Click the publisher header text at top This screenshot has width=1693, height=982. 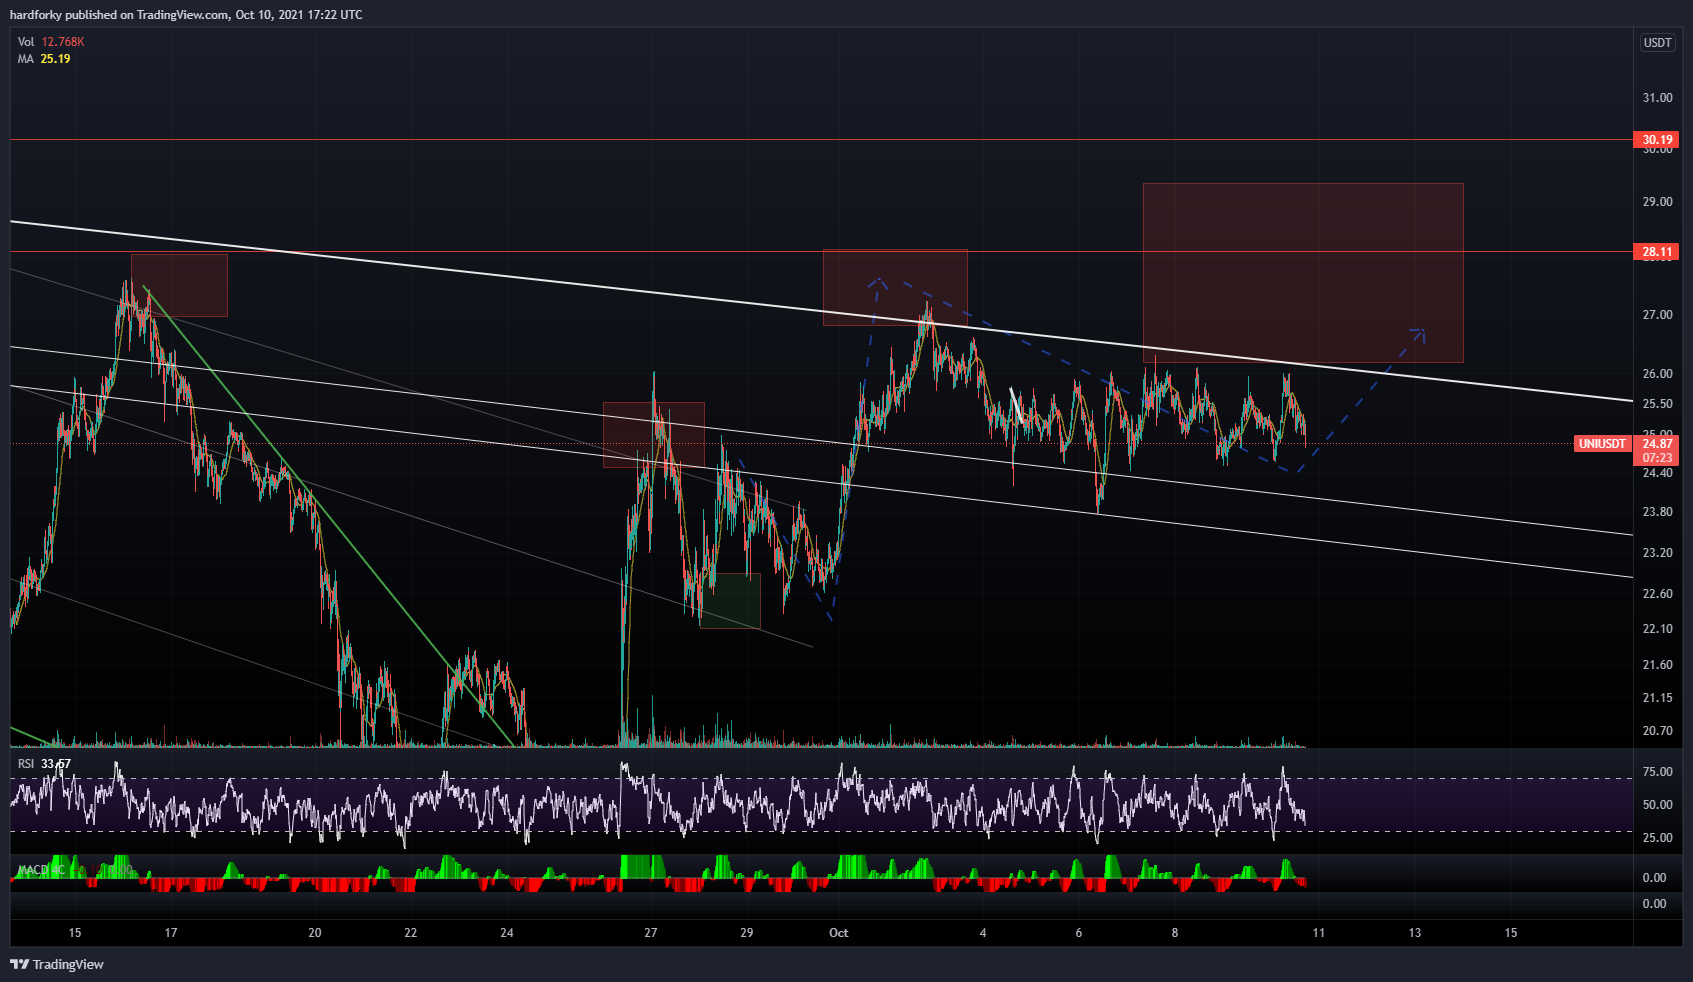pyautogui.click(x=186, y=15)
